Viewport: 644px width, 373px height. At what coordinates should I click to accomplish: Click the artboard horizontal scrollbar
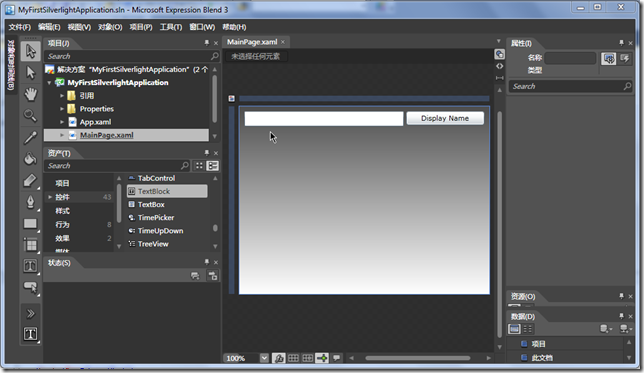pyautogui.click(x=418, y=358)
